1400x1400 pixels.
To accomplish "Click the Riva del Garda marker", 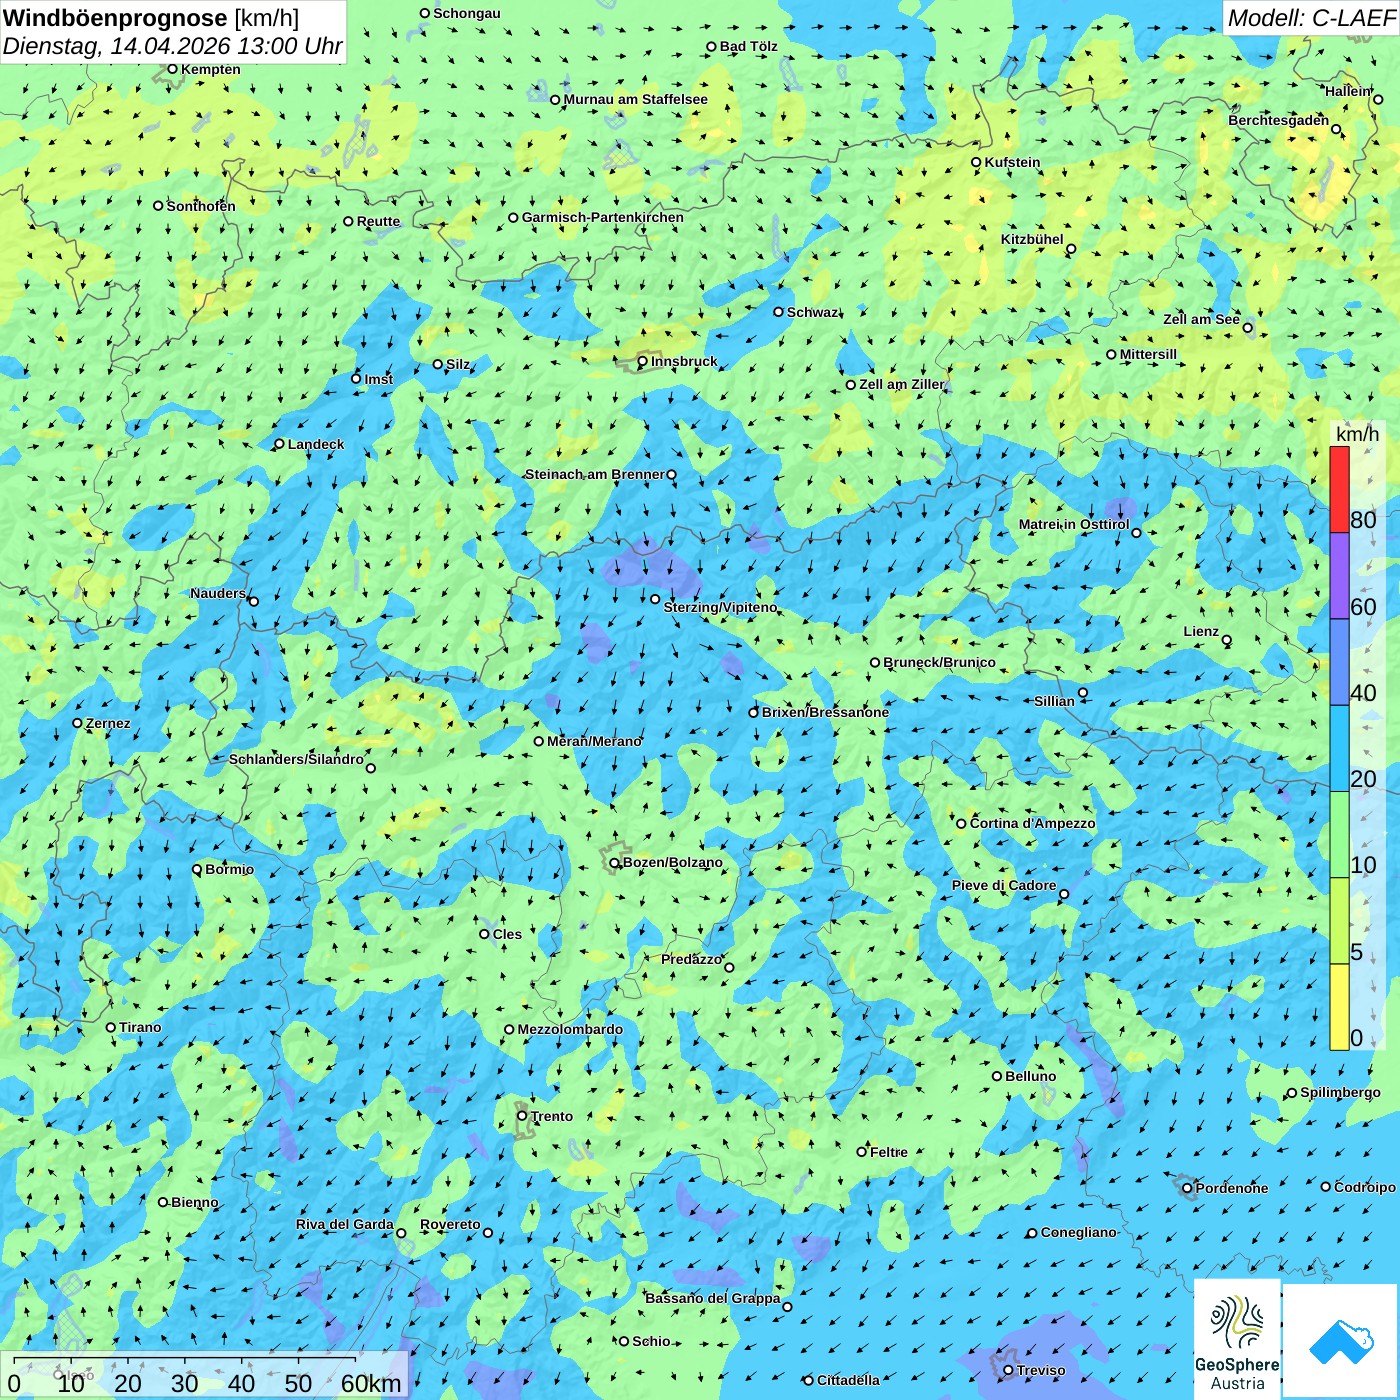I will (401, 1233).
